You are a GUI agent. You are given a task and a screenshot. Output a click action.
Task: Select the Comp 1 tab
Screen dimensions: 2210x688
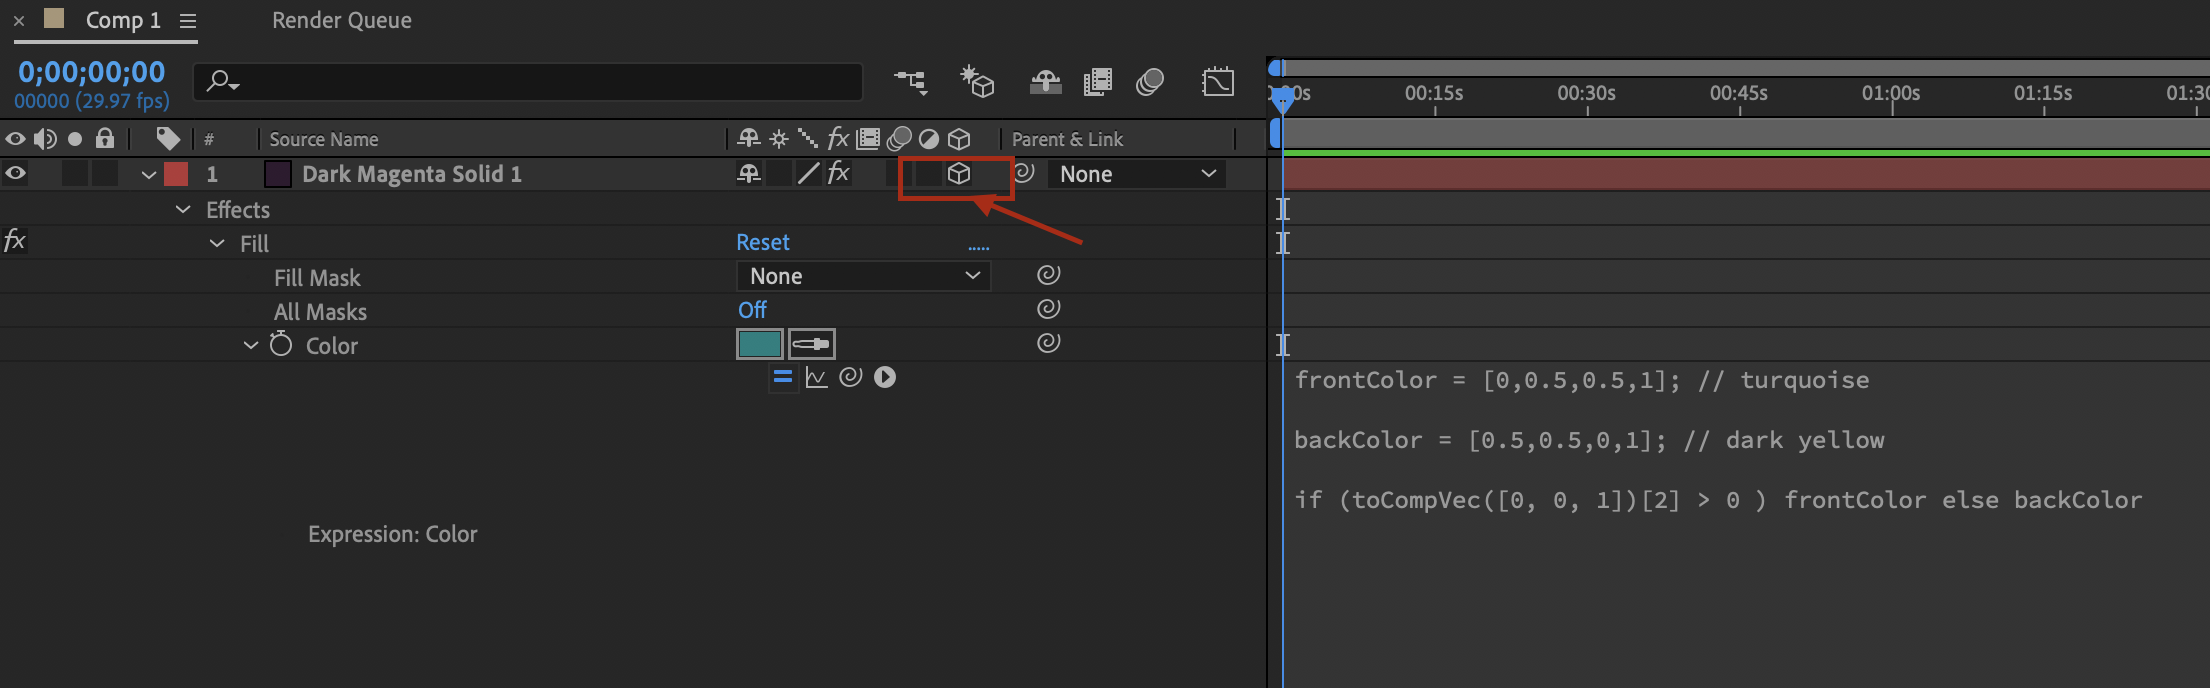(x=123, y=20)
